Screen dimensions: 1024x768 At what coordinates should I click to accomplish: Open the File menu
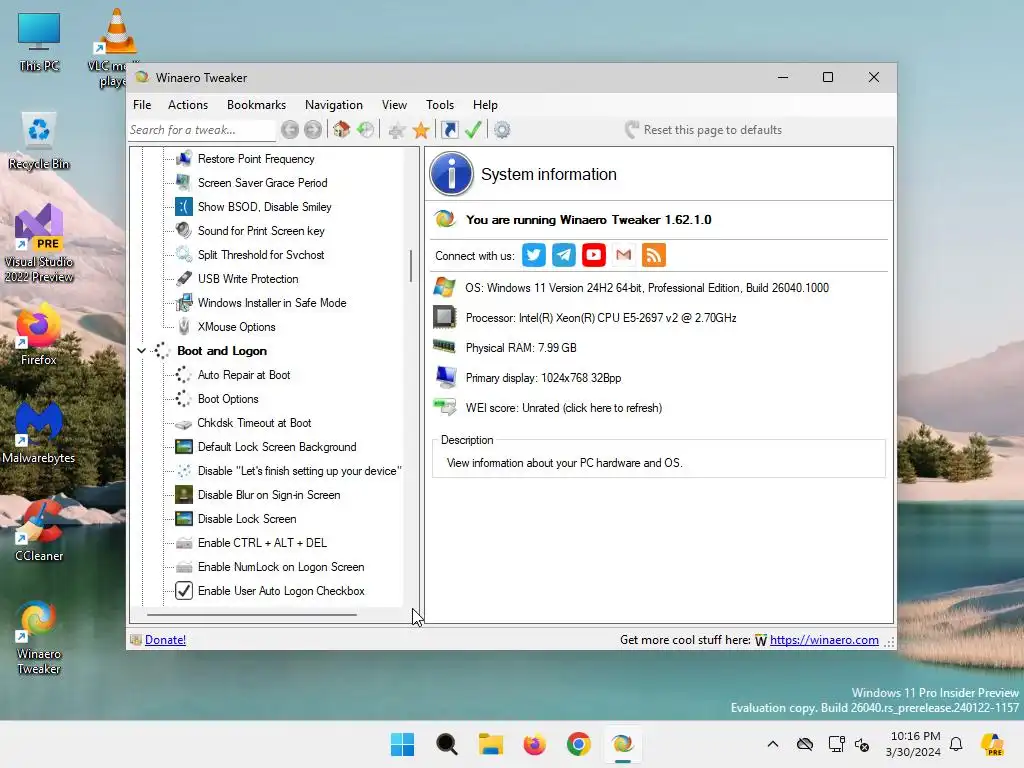[142, 105]
